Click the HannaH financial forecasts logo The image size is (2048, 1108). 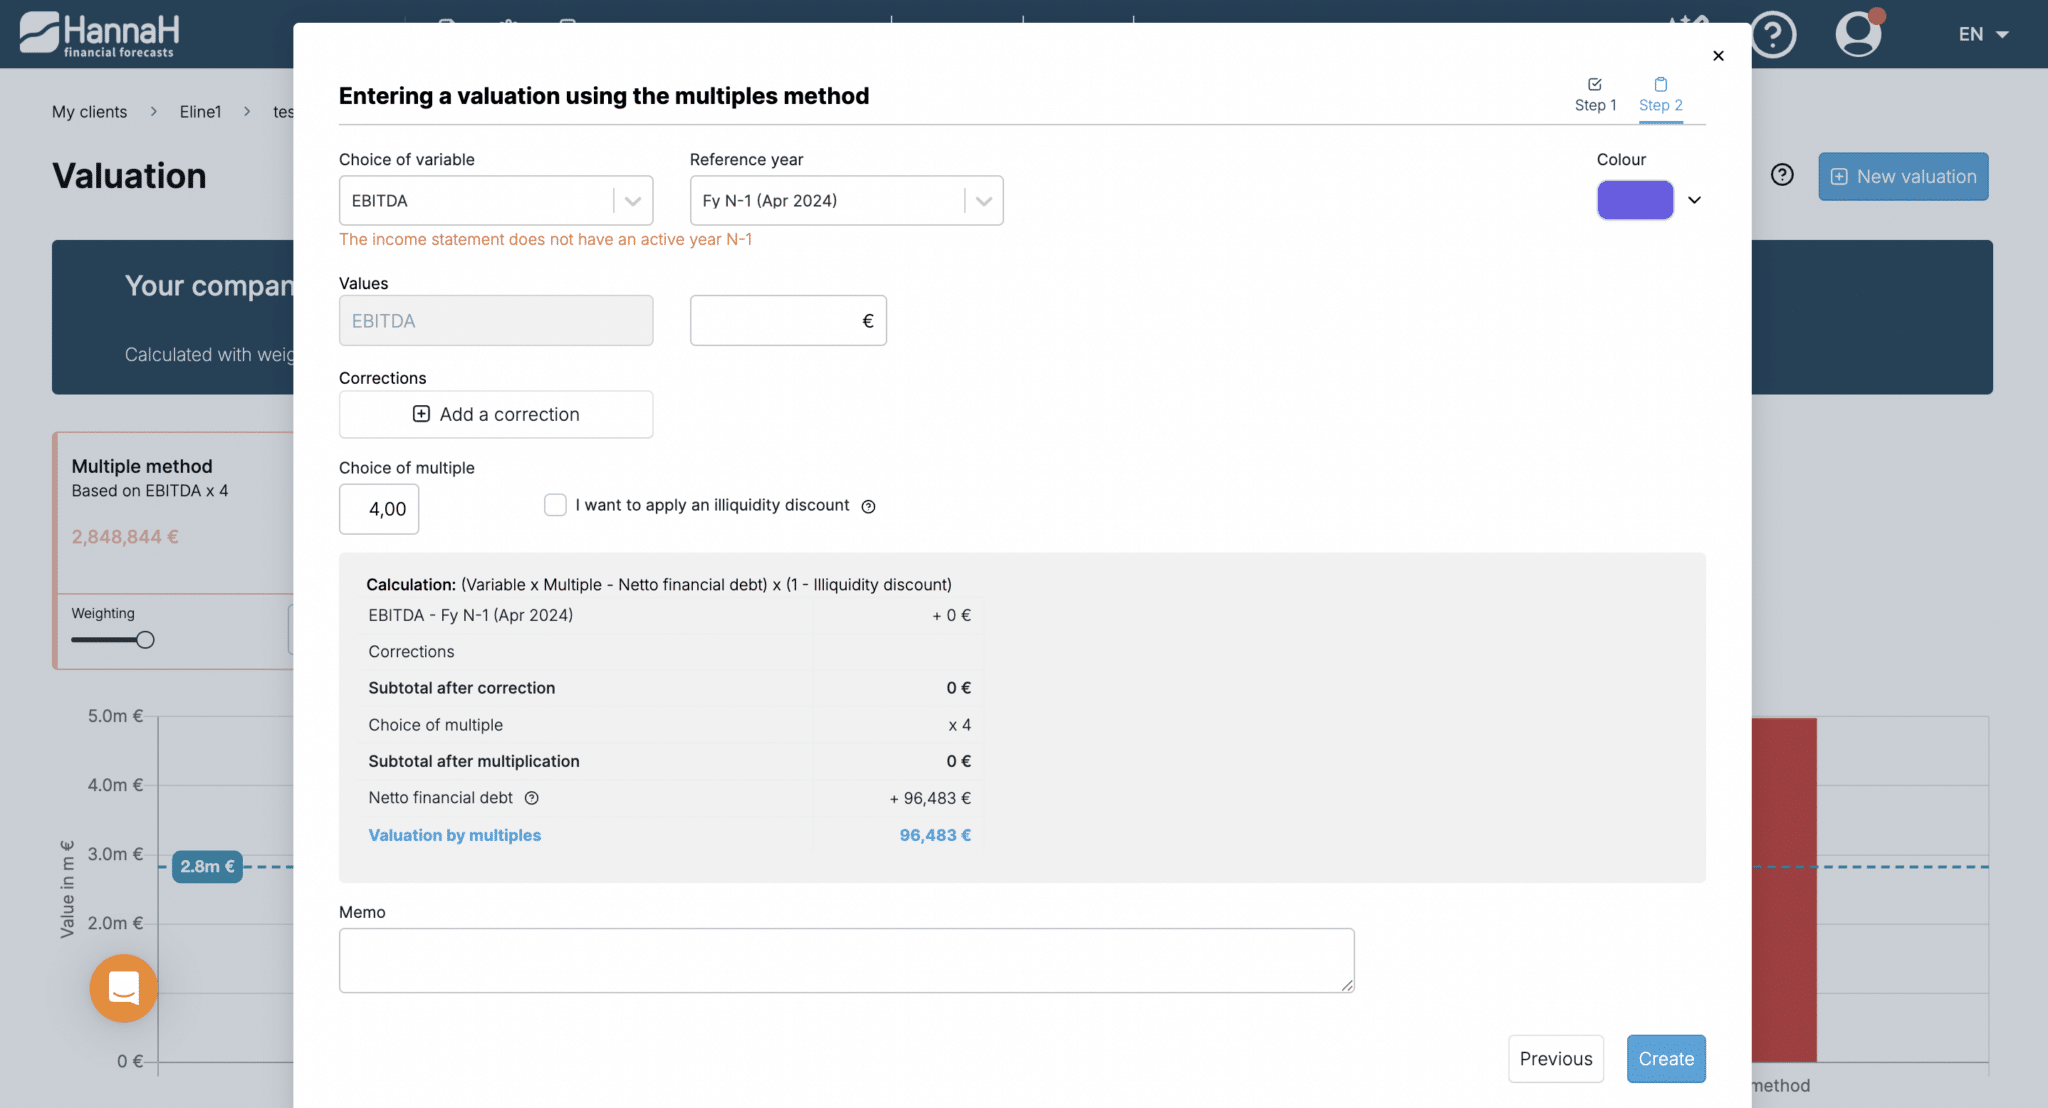100,34
